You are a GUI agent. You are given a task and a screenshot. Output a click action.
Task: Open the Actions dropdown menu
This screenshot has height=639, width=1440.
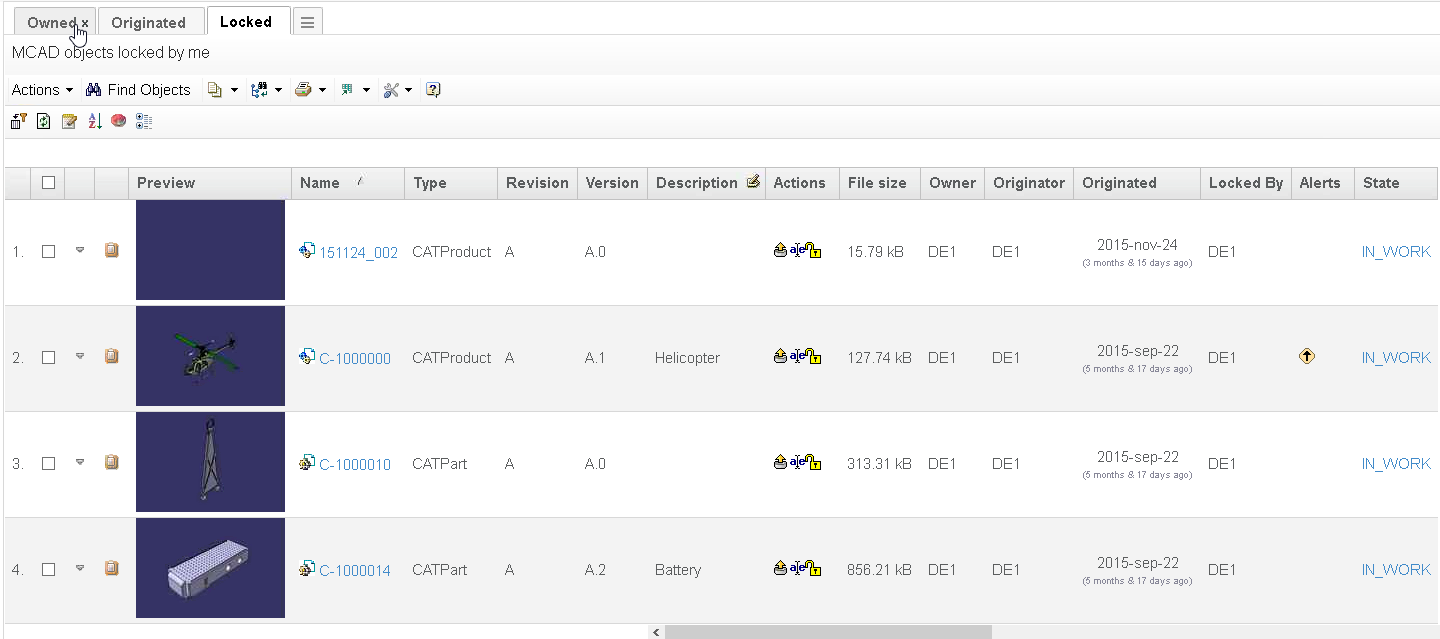click(x=42, y=90)
